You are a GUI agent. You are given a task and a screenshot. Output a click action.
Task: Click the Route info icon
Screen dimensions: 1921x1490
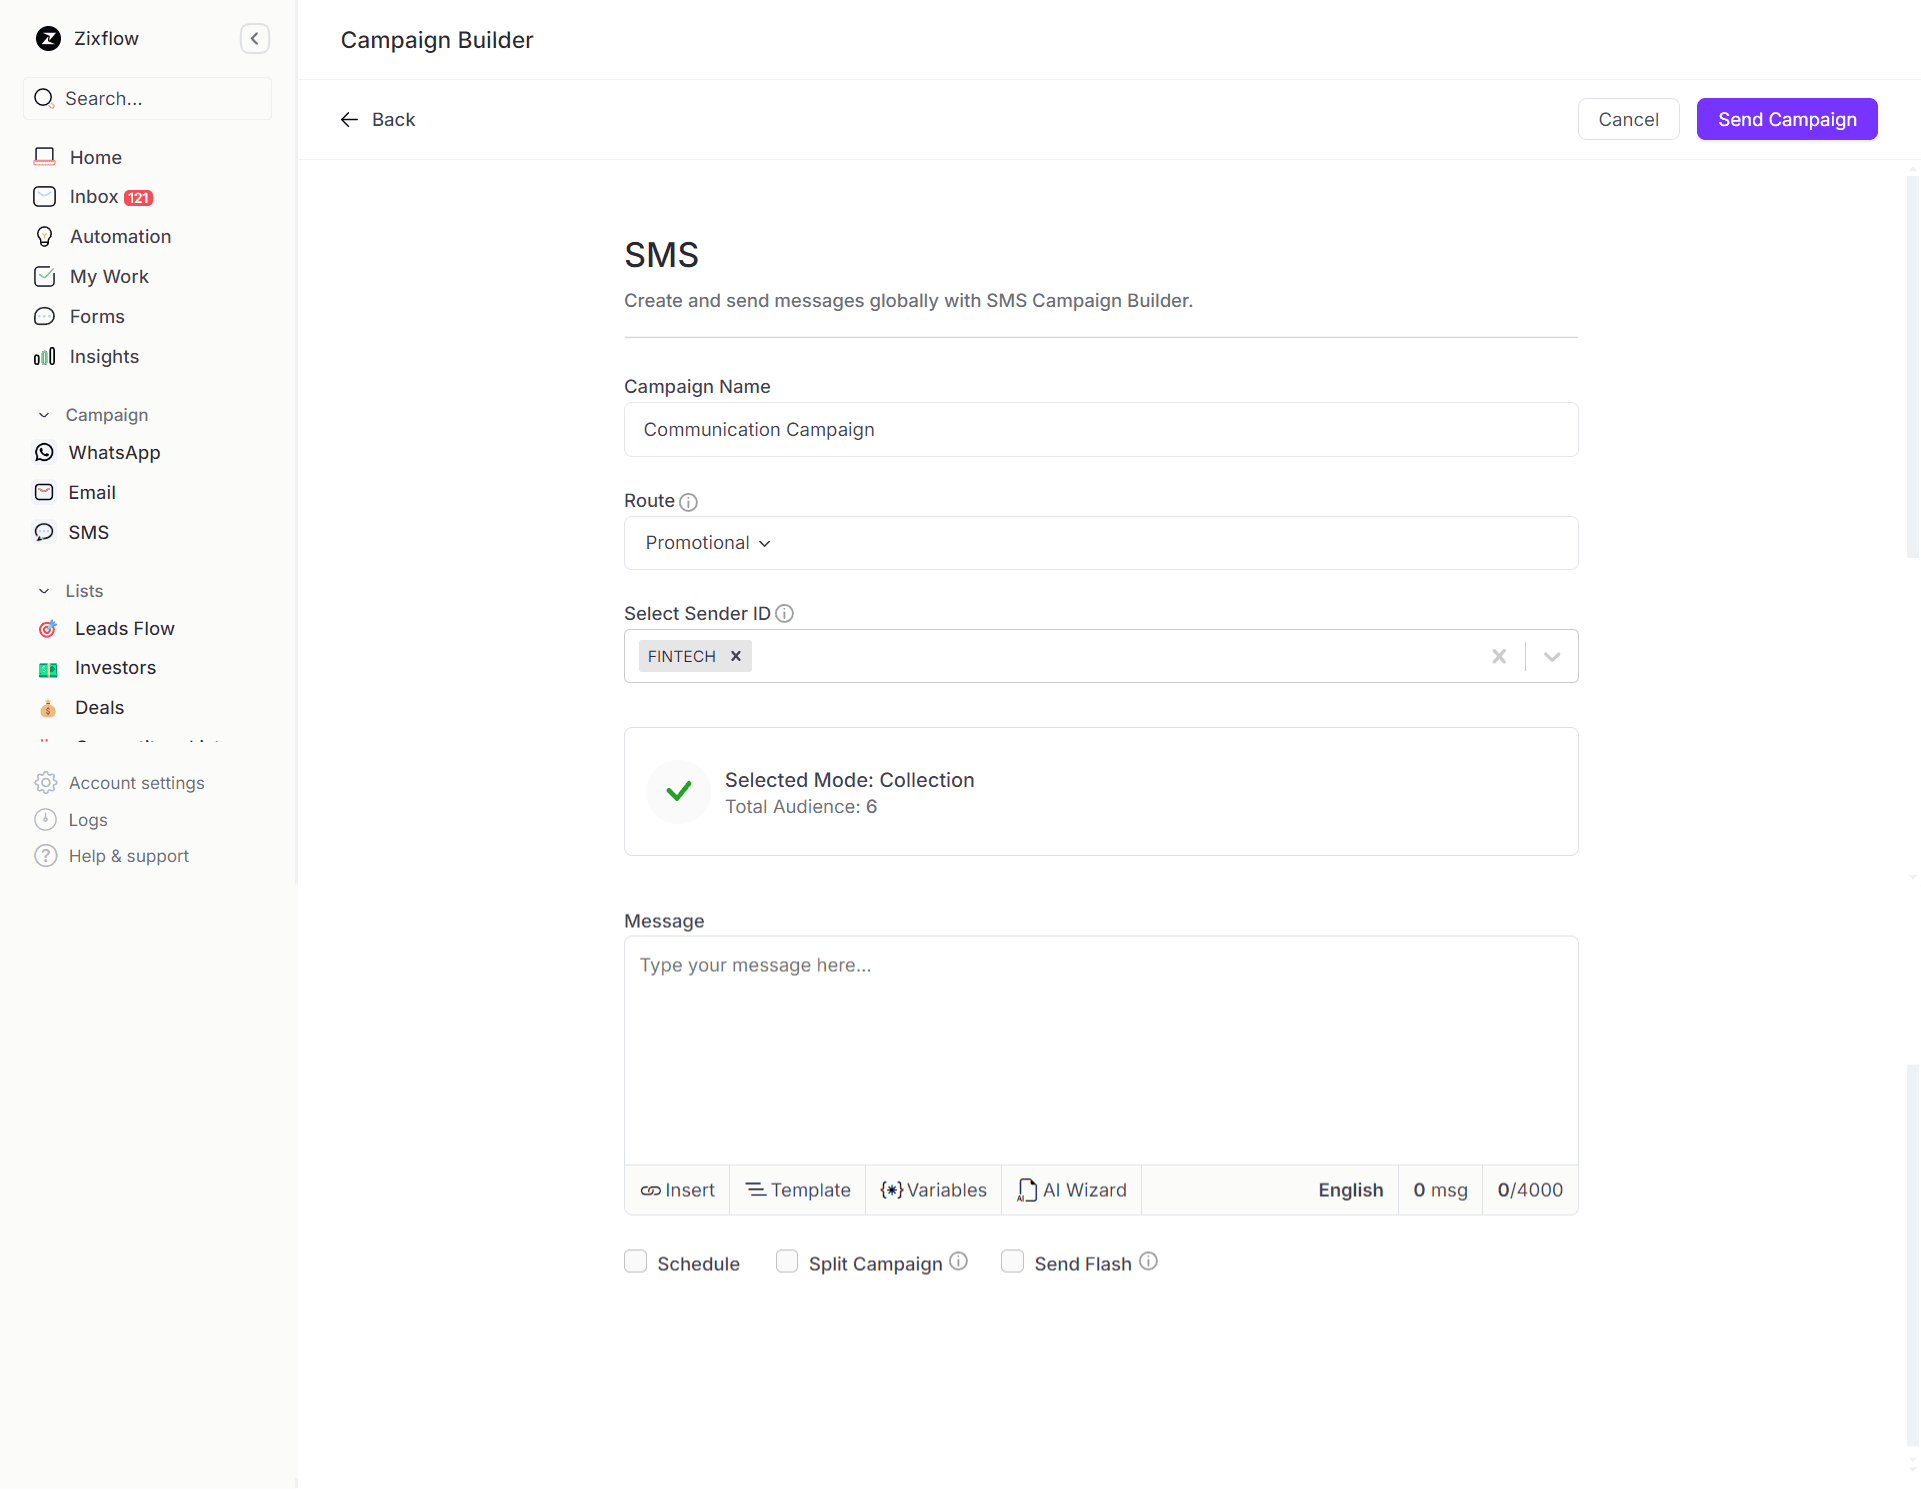tap(688, 502)
